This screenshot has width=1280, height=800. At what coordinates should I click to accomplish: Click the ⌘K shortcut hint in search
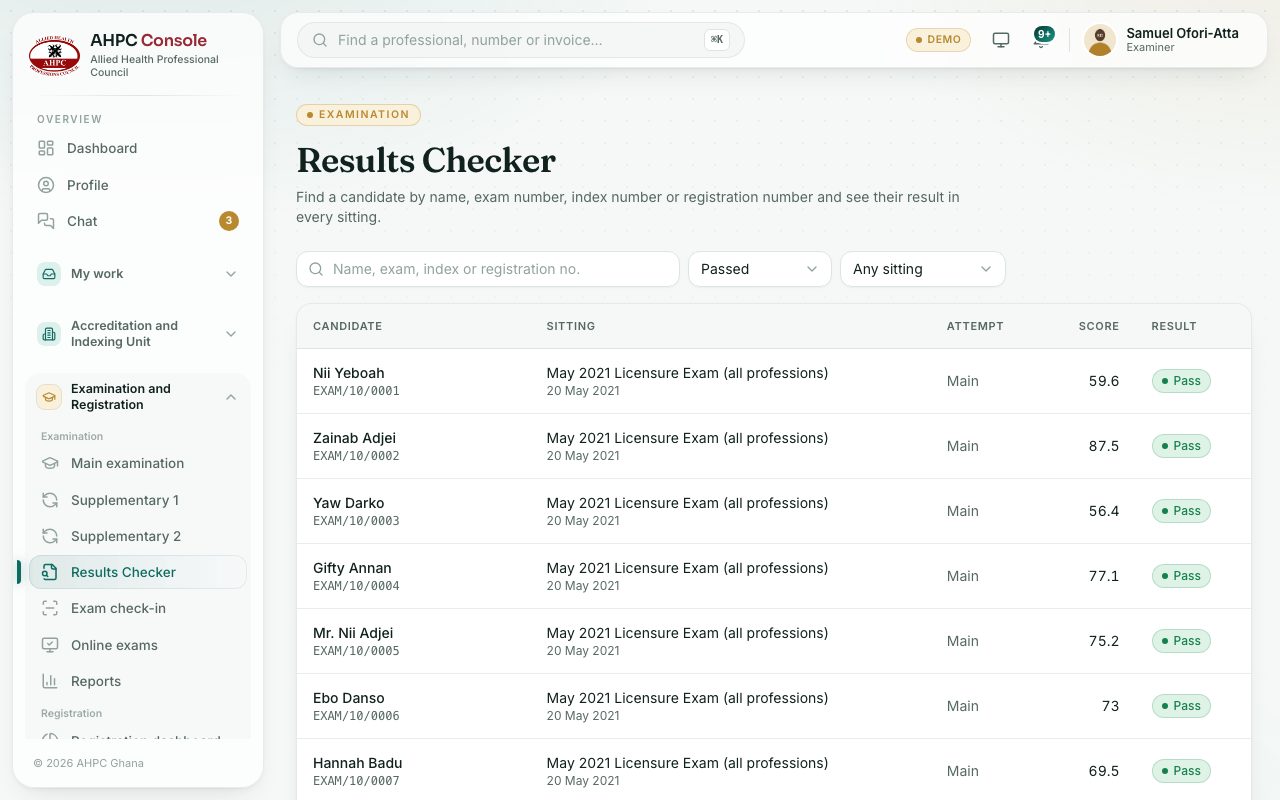tap(717, 40)
